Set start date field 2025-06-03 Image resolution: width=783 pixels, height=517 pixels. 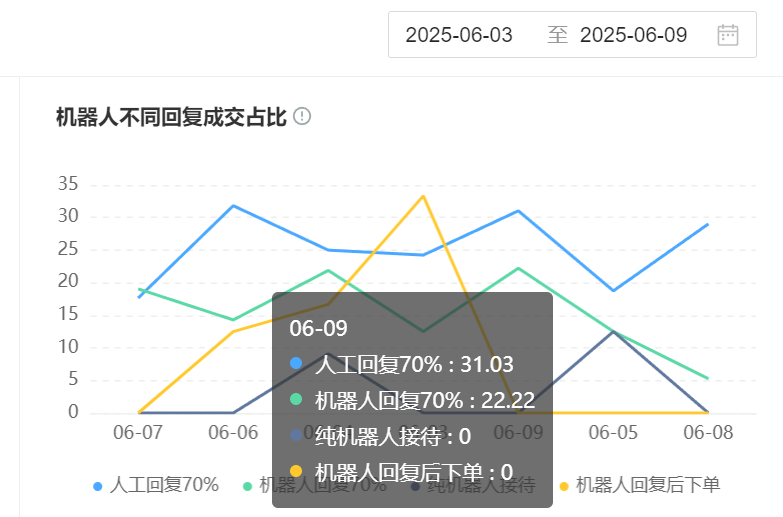click(459, 35)
